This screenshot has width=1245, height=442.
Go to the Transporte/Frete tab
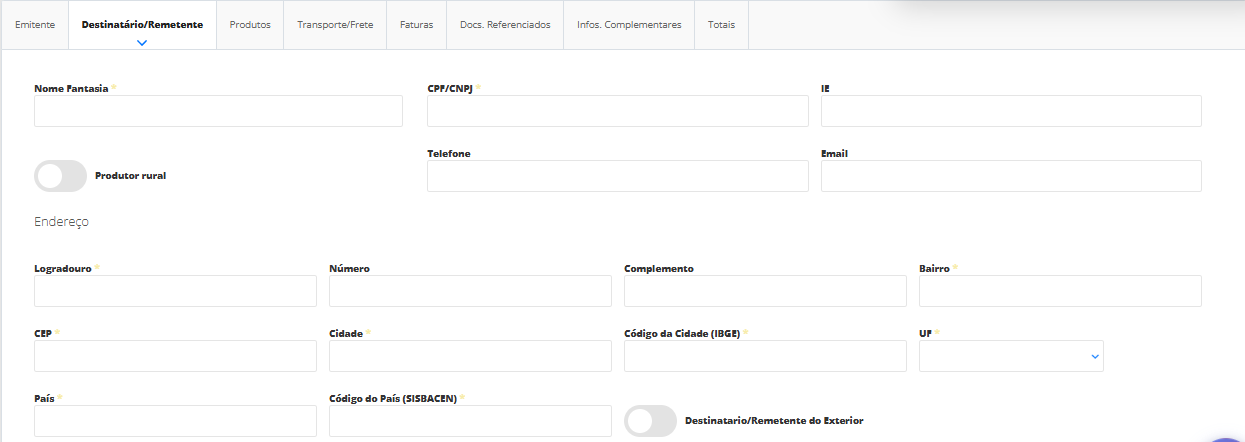(335, 25)
